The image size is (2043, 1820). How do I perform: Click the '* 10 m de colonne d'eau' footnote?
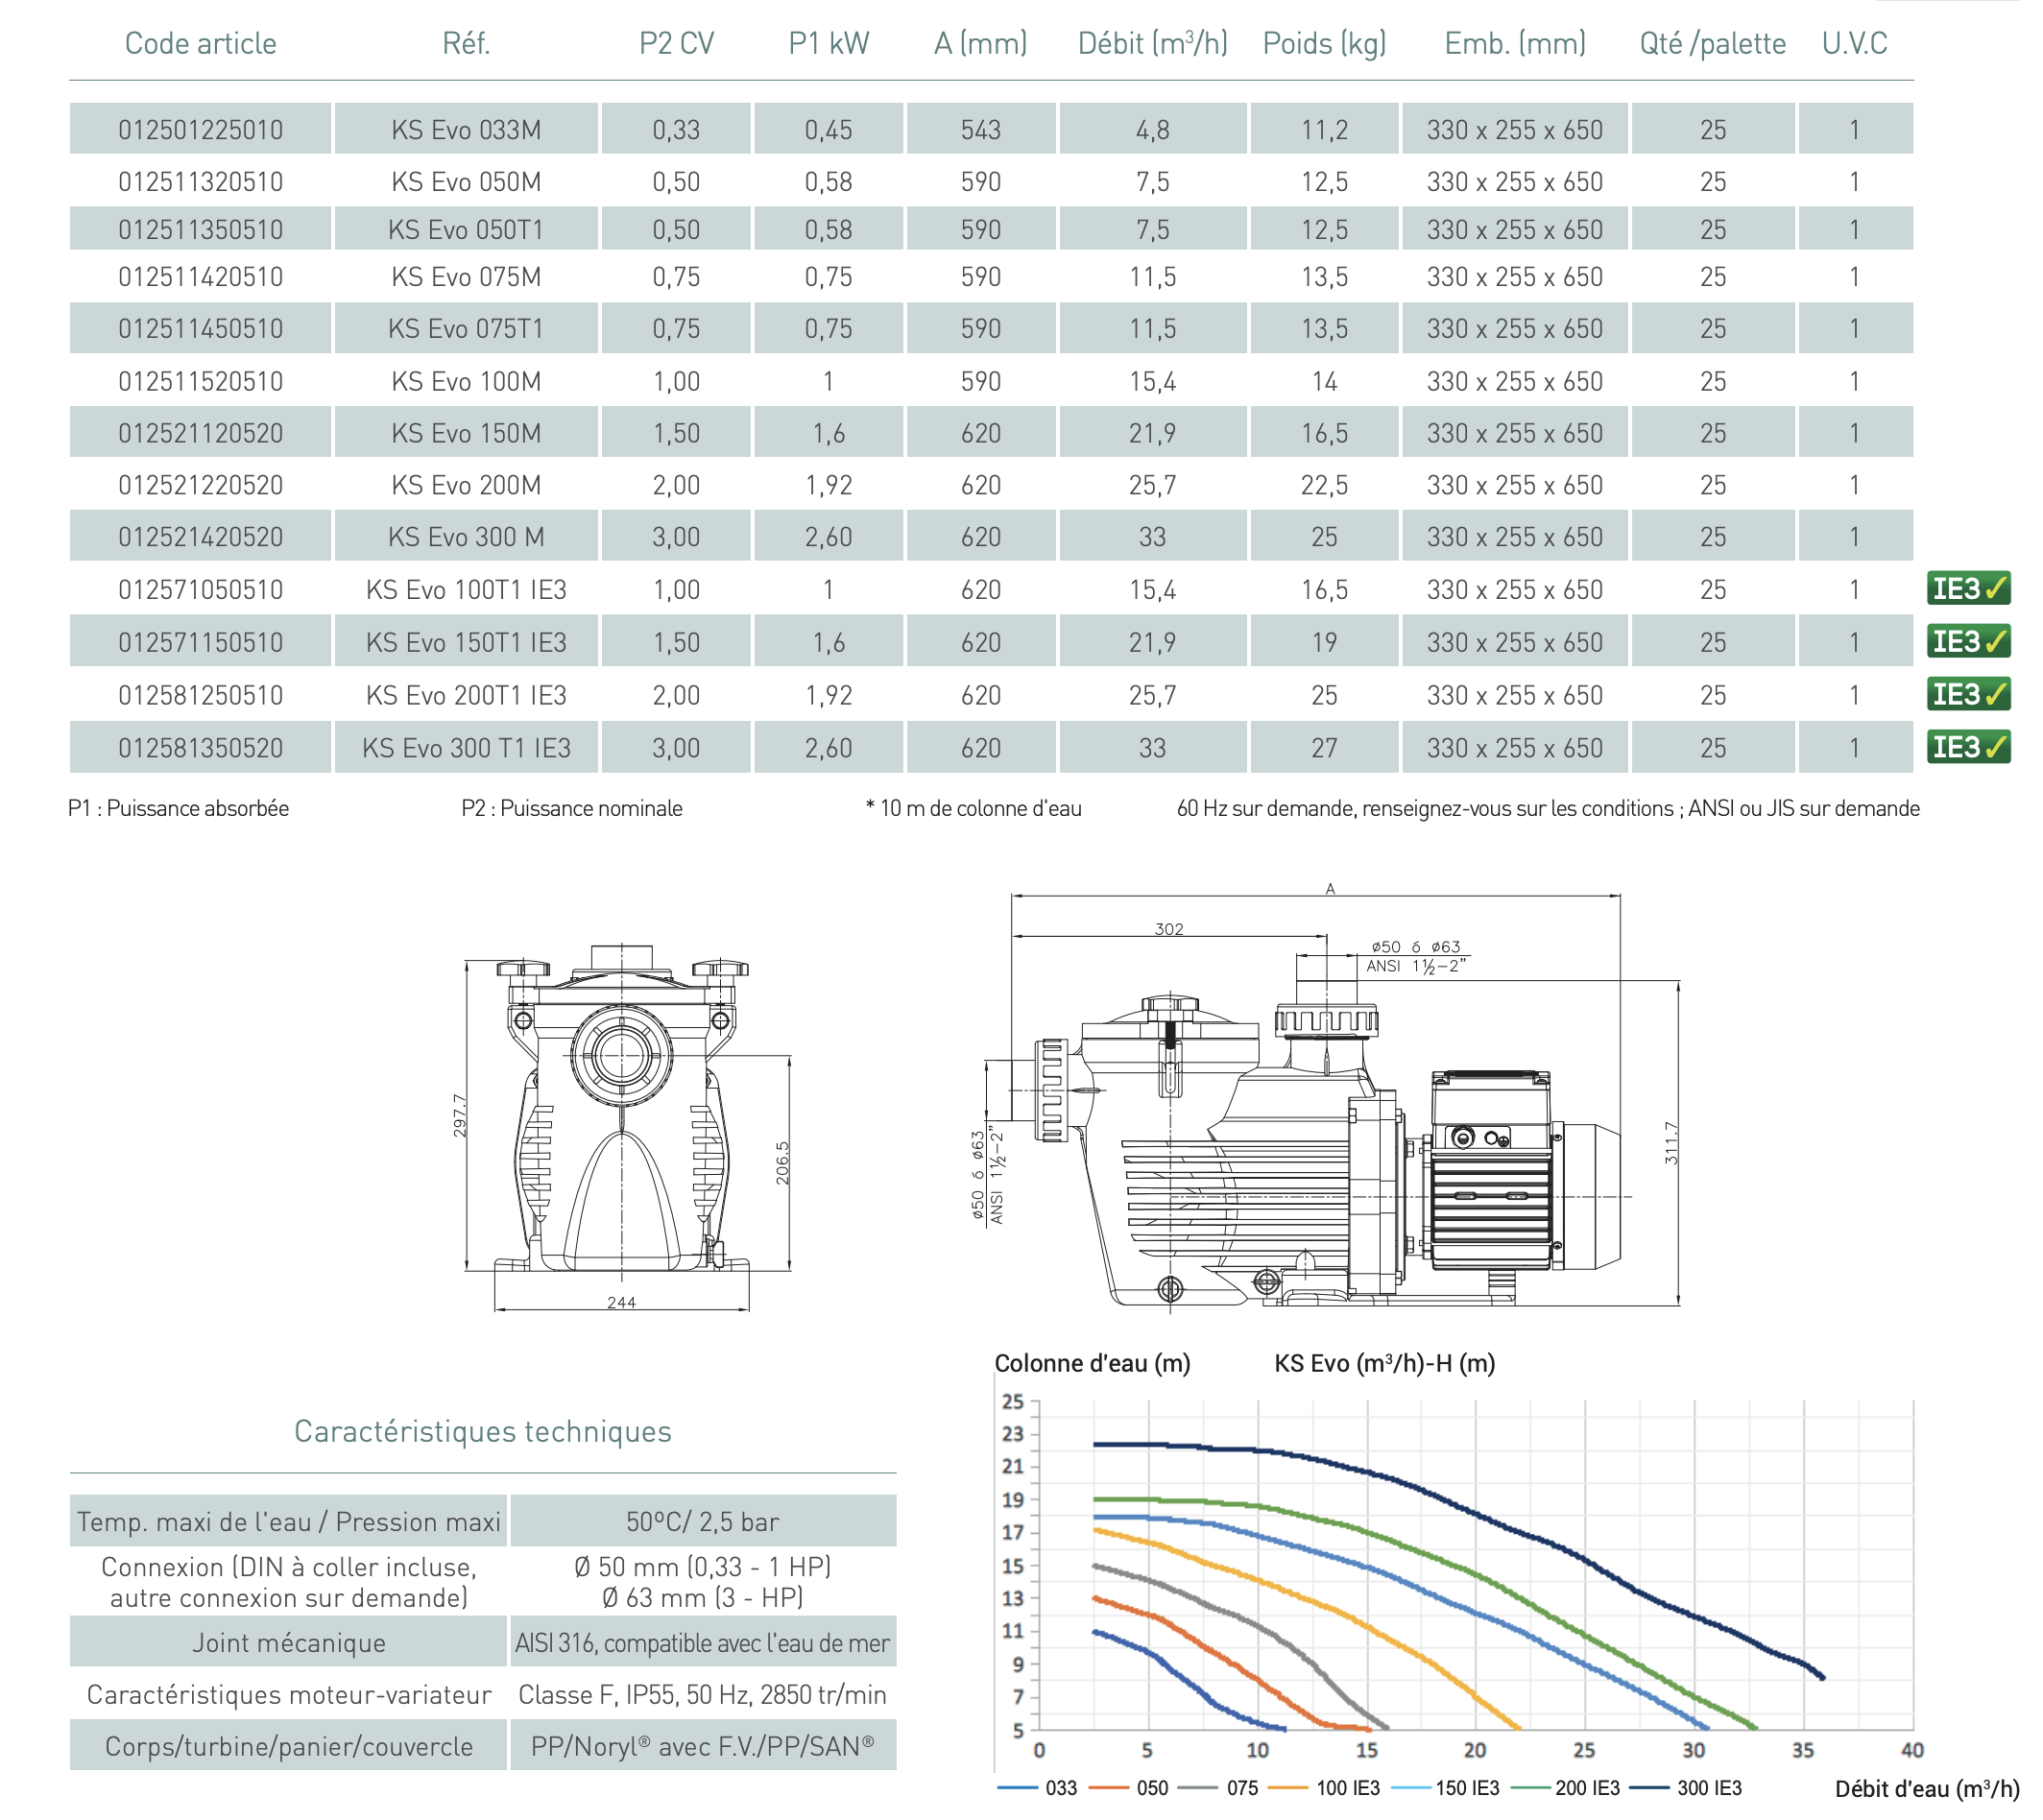pyautogui.click(x=973, y=808)
